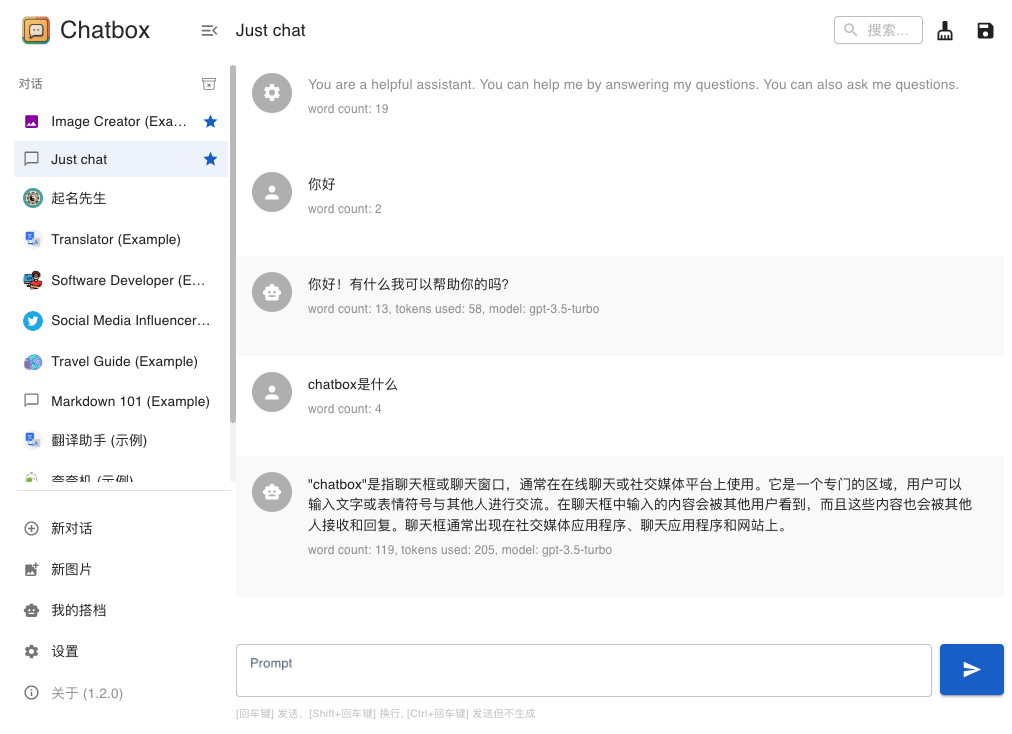The image size is (1012, 734).
Task: Focus the 搜索 search field
Action: click(x=878, y=30)
